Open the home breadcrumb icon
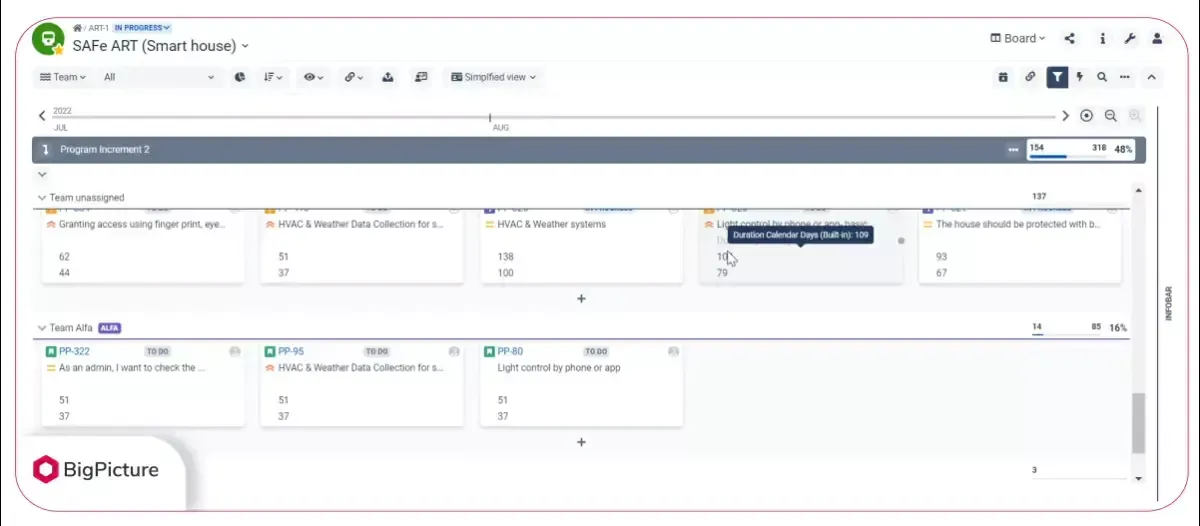The width and height of the screenshot is (1200, 526). 77,28
